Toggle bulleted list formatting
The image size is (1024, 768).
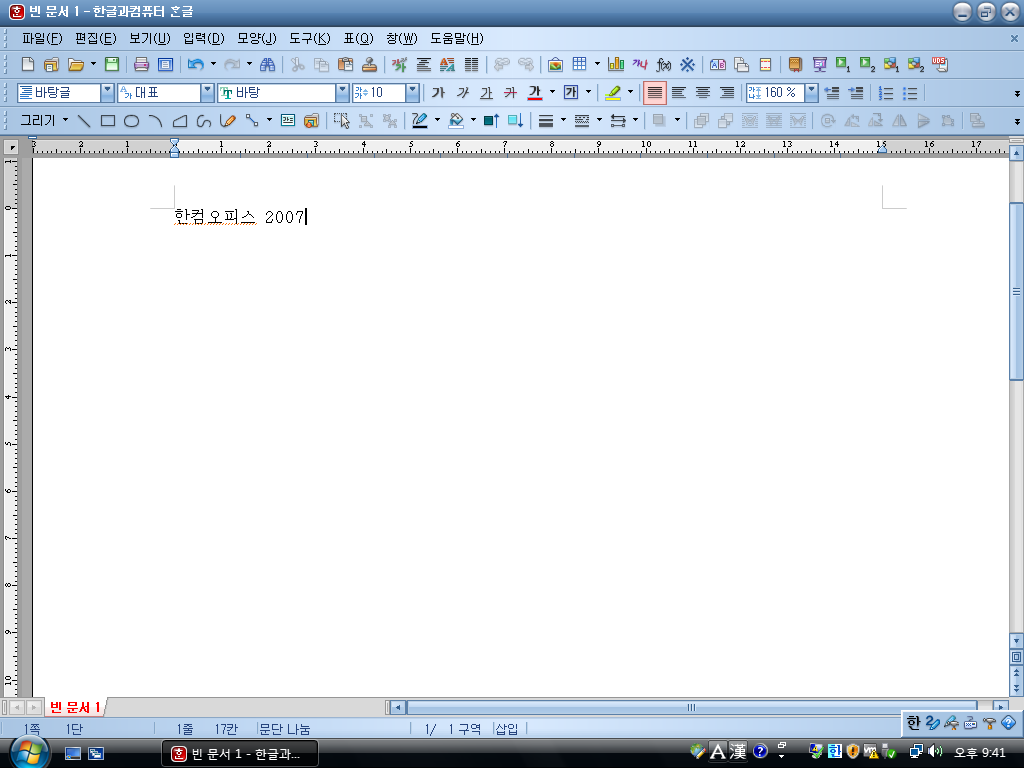click(x=910, y=93)
